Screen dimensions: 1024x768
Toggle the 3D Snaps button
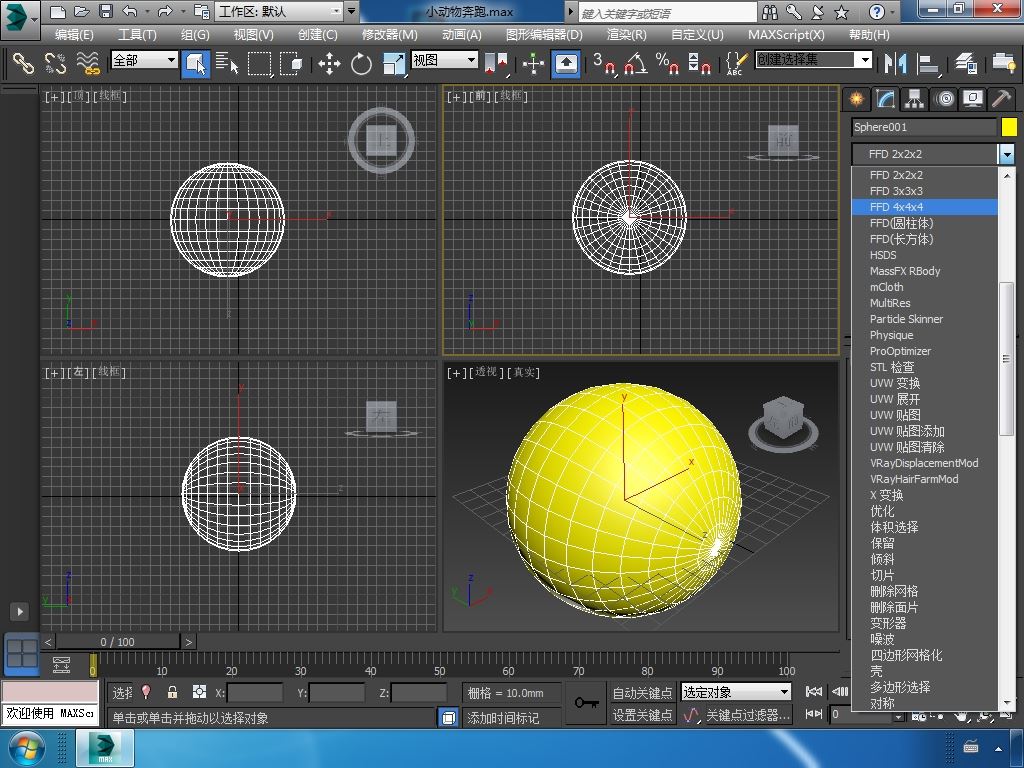603,64
